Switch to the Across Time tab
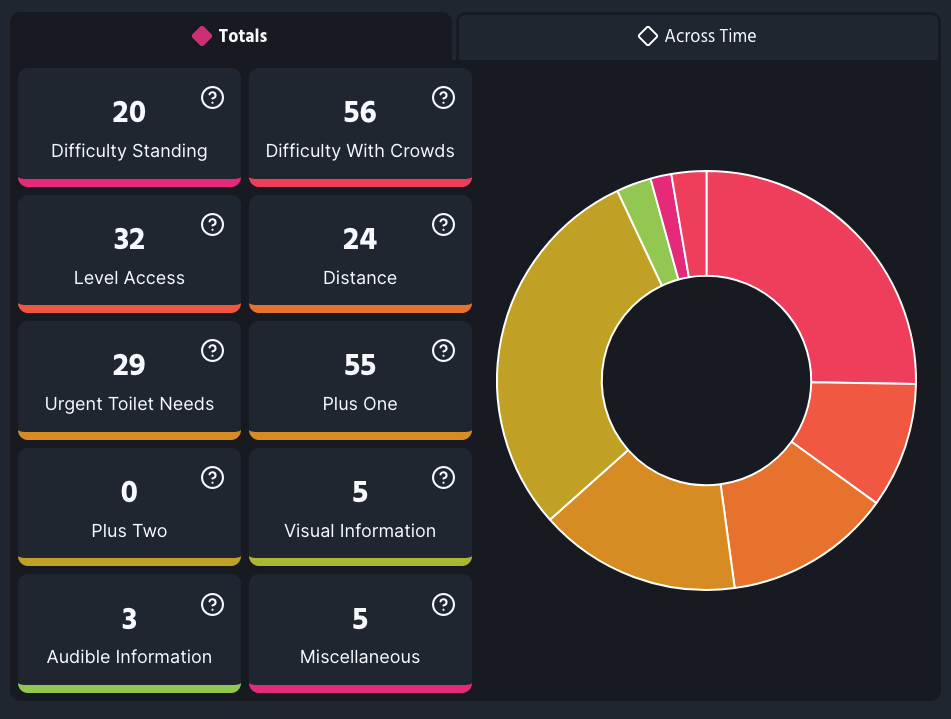Image resolution: width=951 pixels, height=719 pixels. 697,36
